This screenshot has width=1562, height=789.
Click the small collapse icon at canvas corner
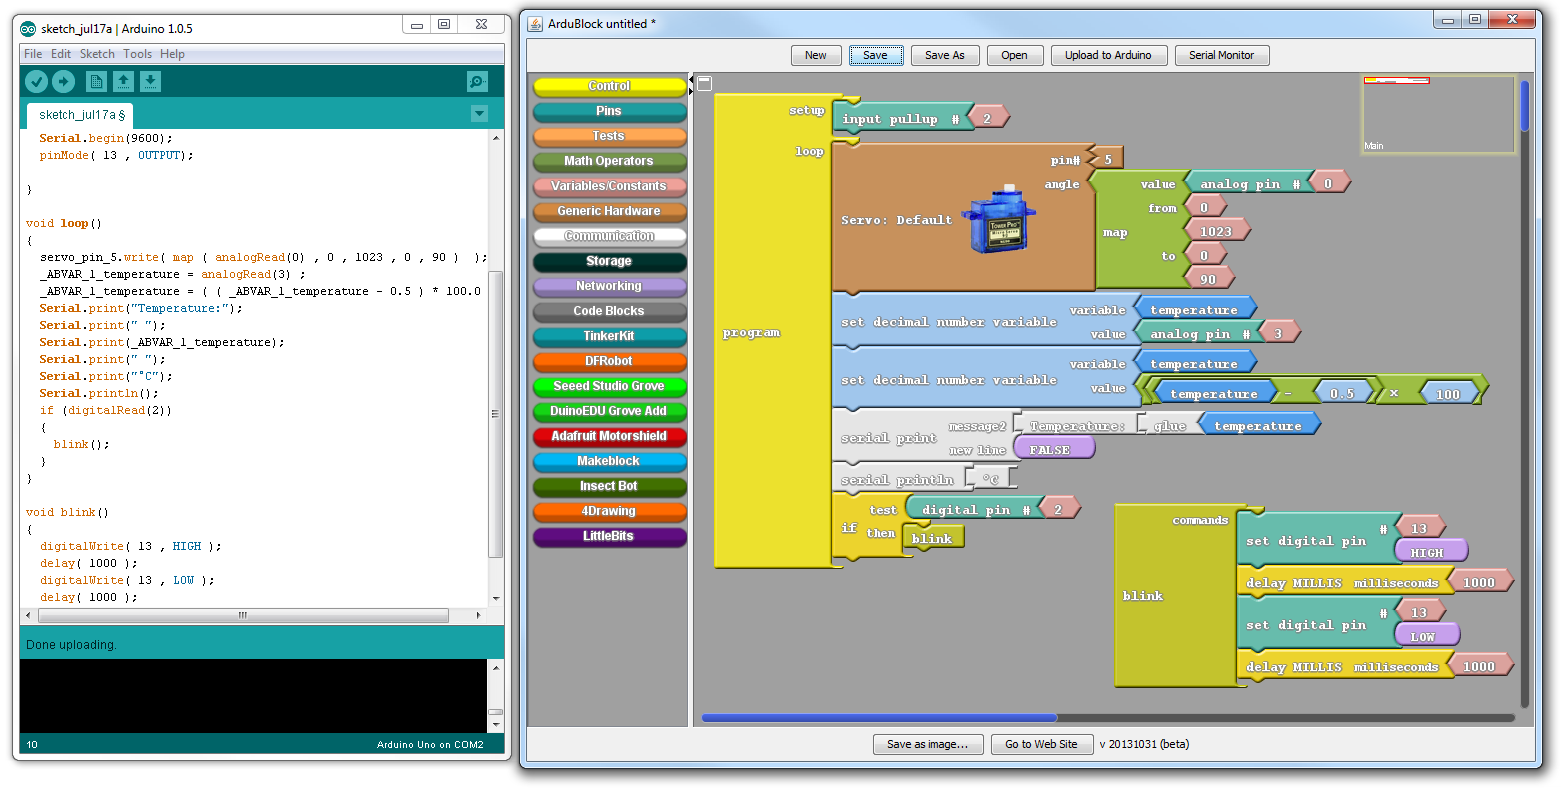tap(704, 84)
